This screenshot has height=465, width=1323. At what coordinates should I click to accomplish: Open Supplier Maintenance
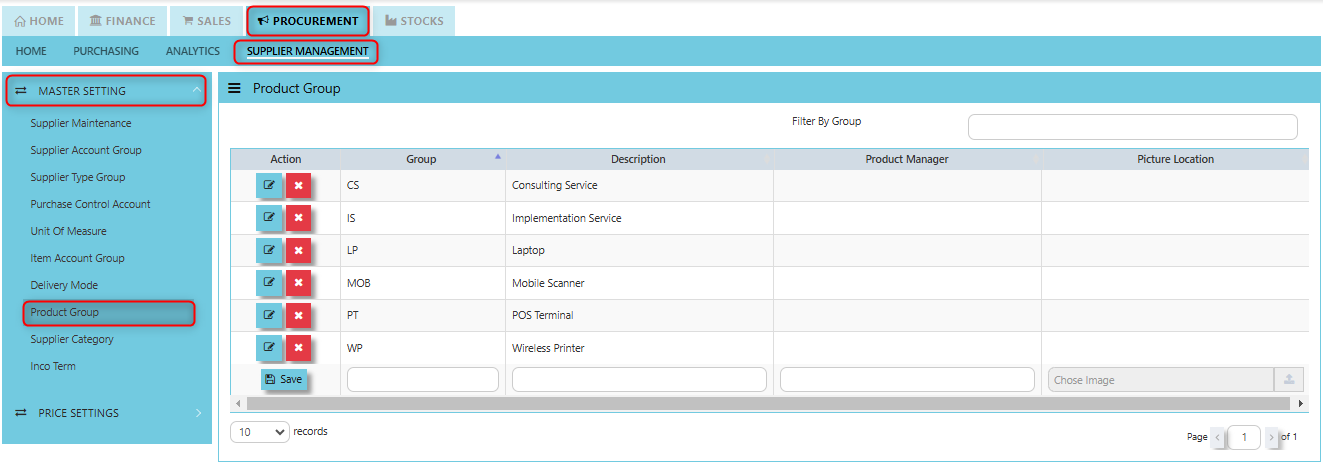[81, 124]
